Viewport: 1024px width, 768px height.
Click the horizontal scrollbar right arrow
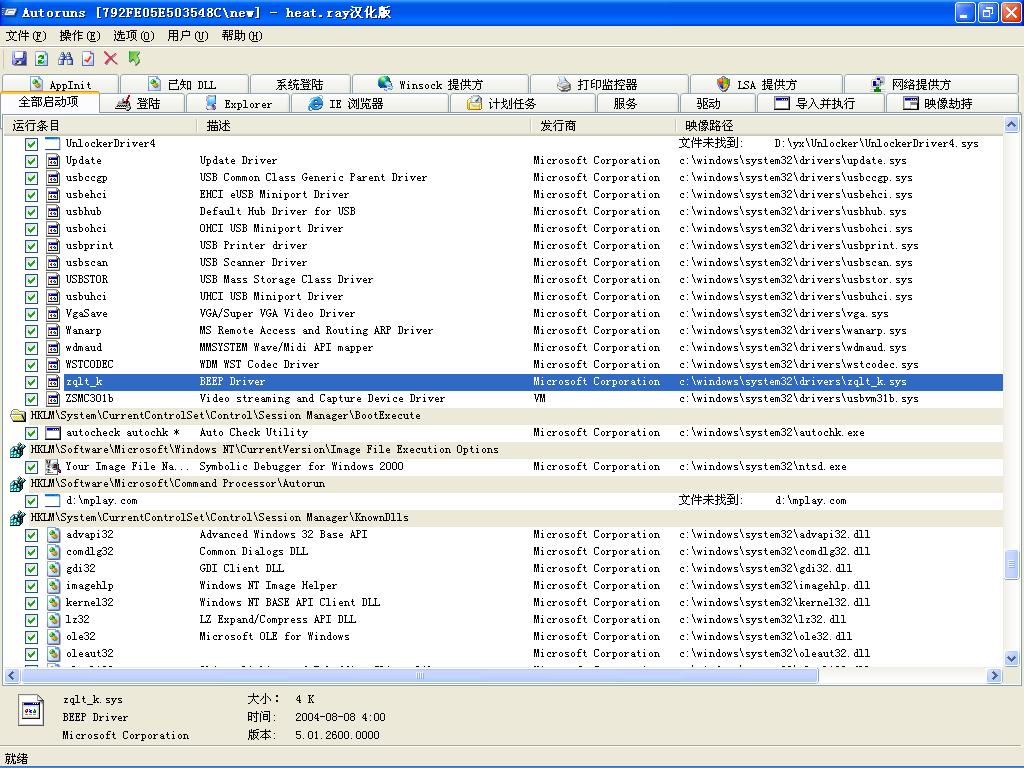pos(995,676)
